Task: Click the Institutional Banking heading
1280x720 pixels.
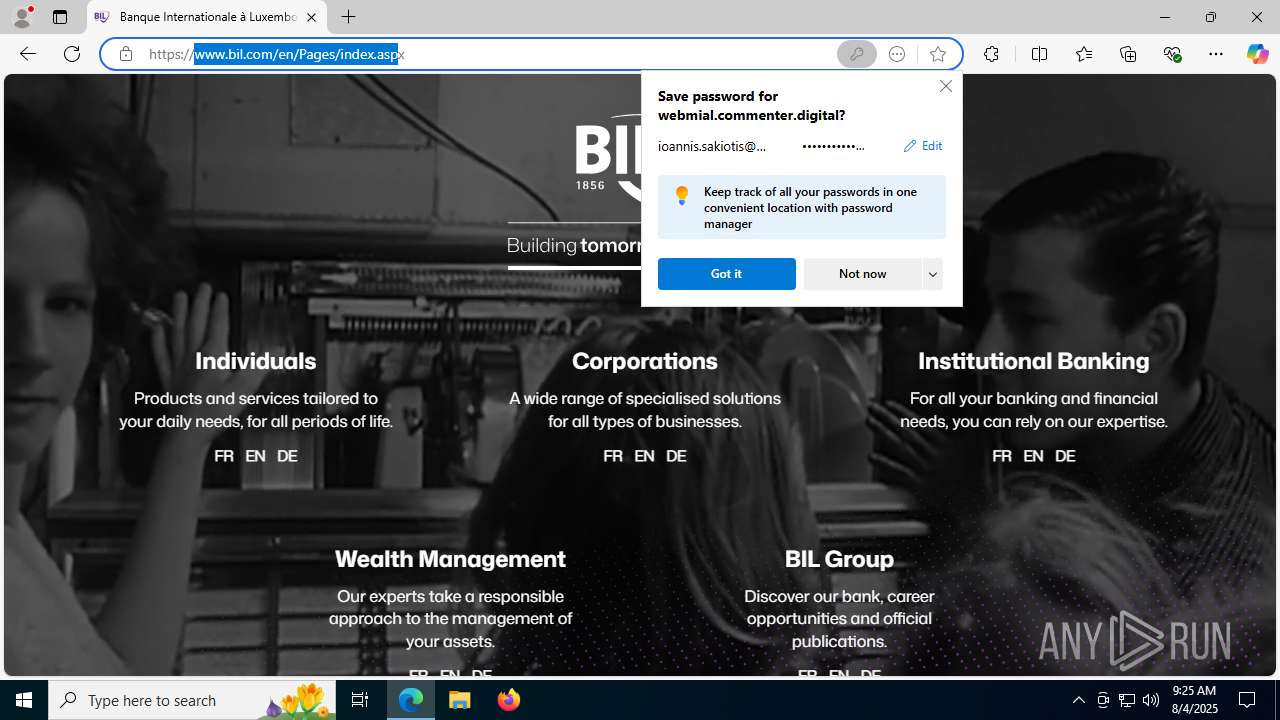Action: coord(1034,361)
